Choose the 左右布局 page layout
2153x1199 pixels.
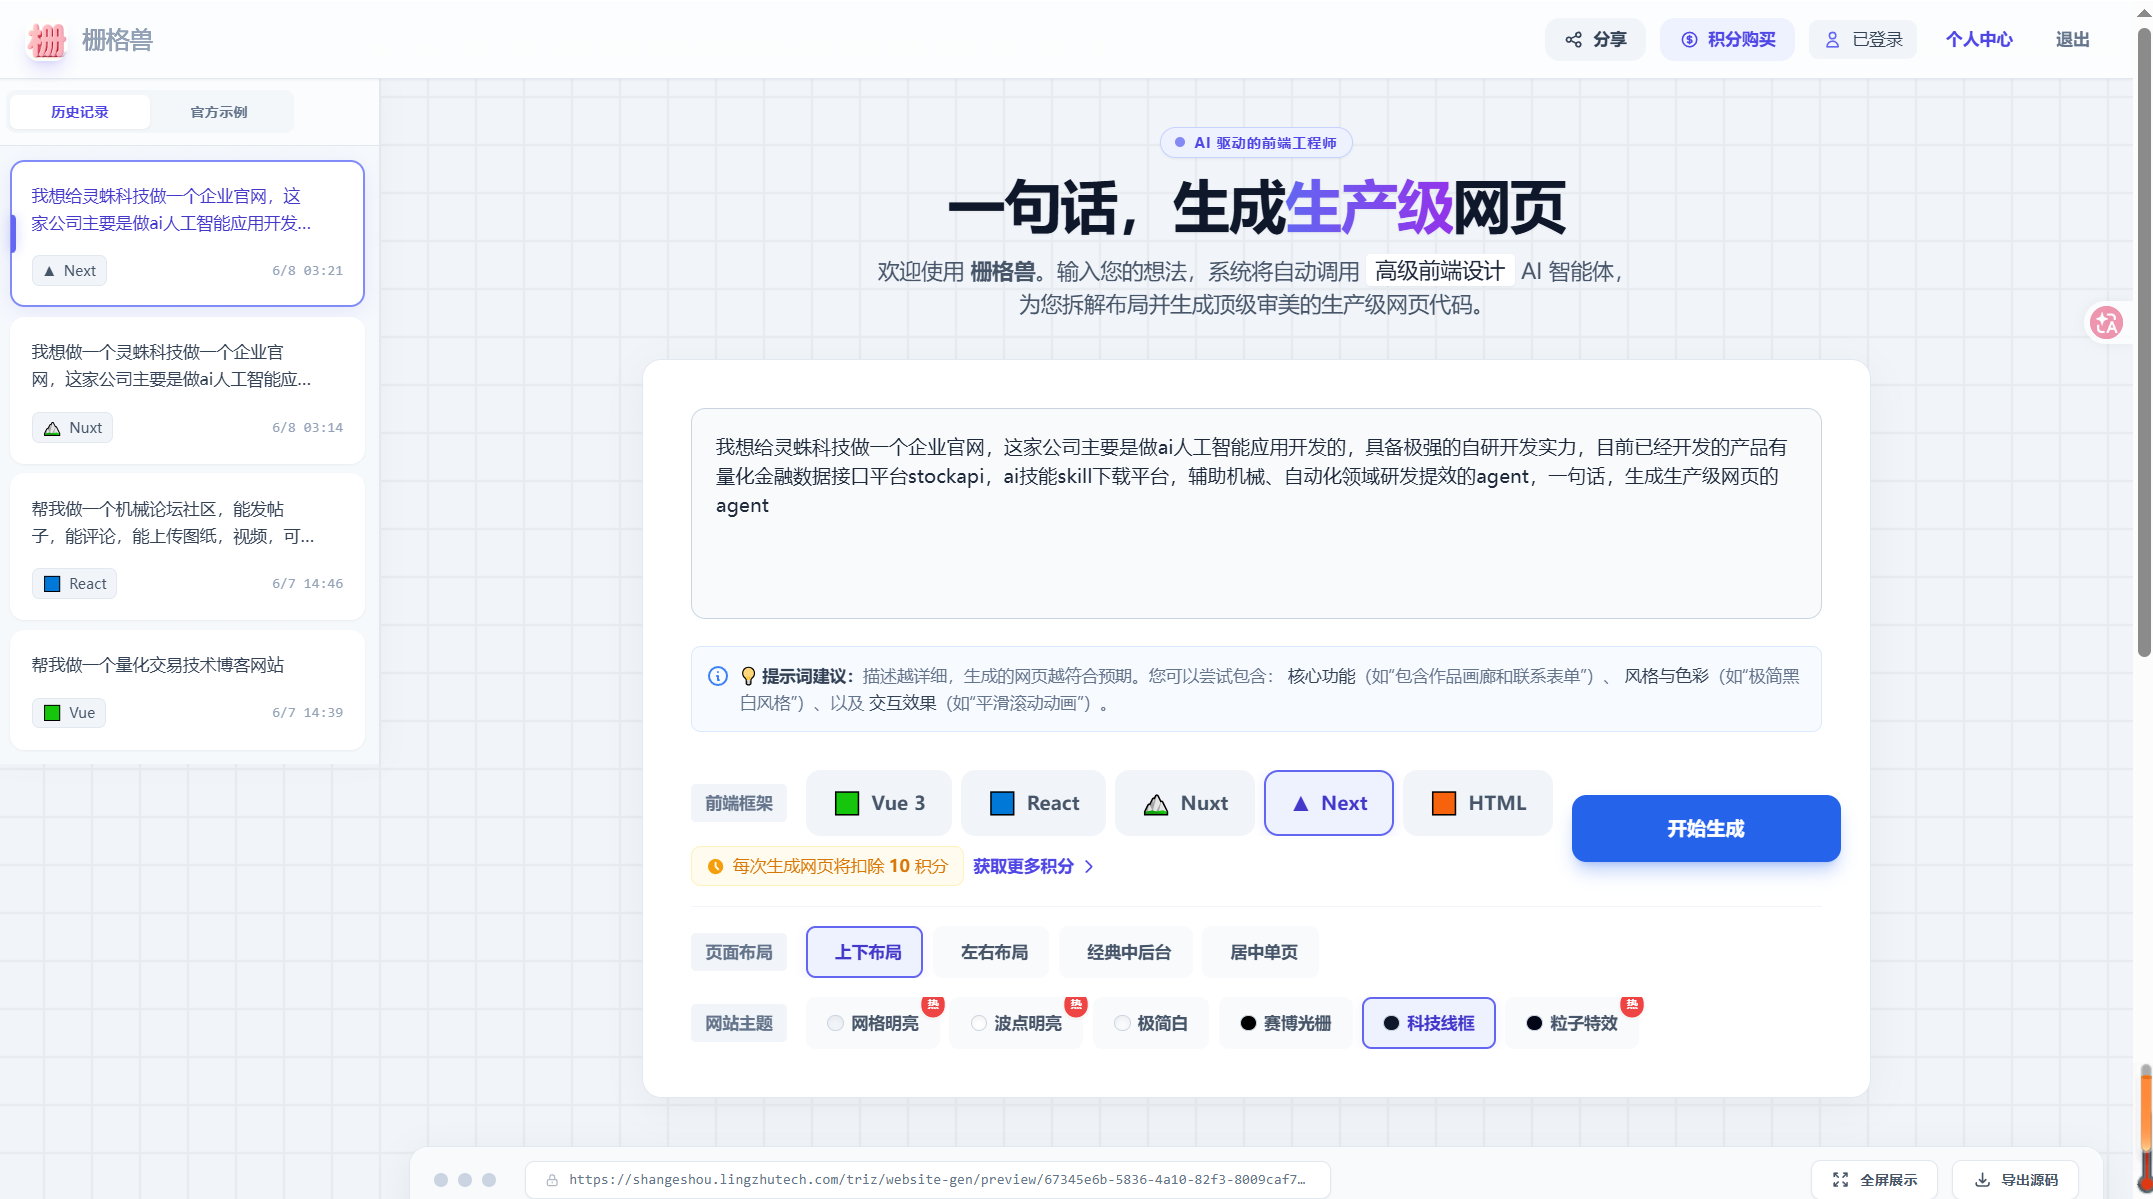991,952
